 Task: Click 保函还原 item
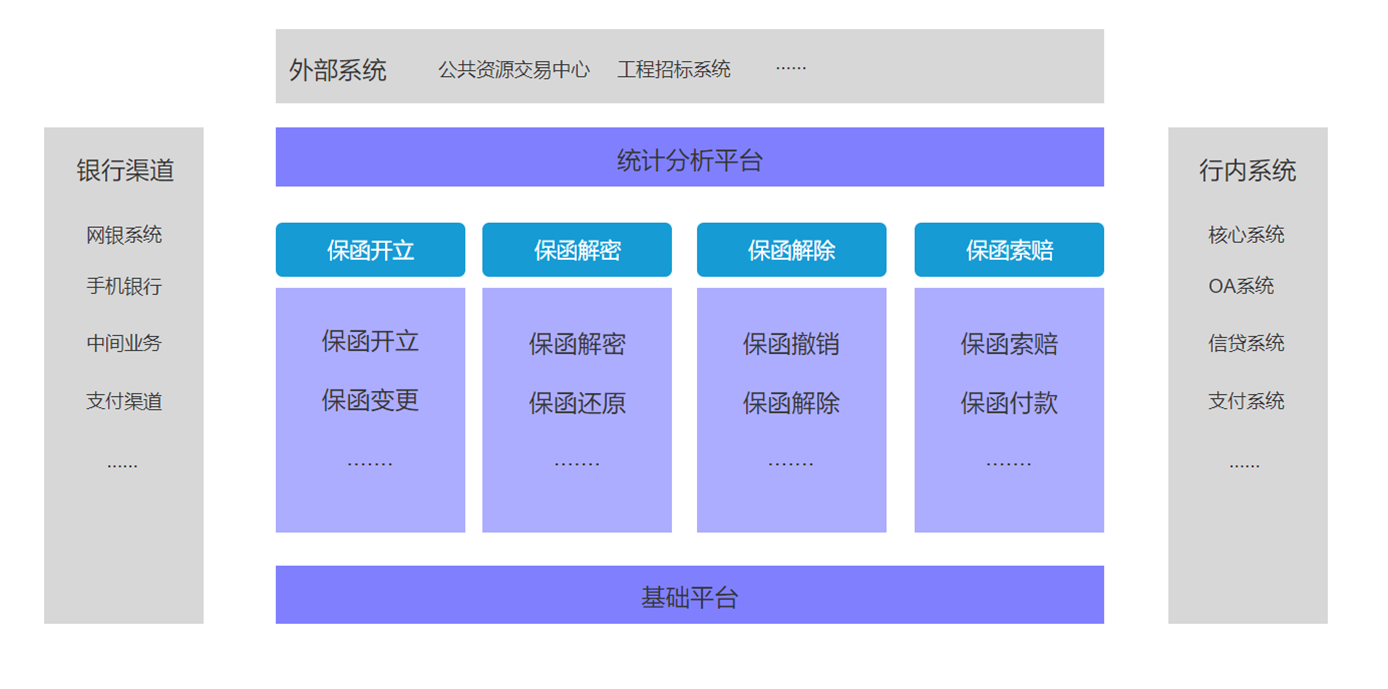click(x=577, y=403)
